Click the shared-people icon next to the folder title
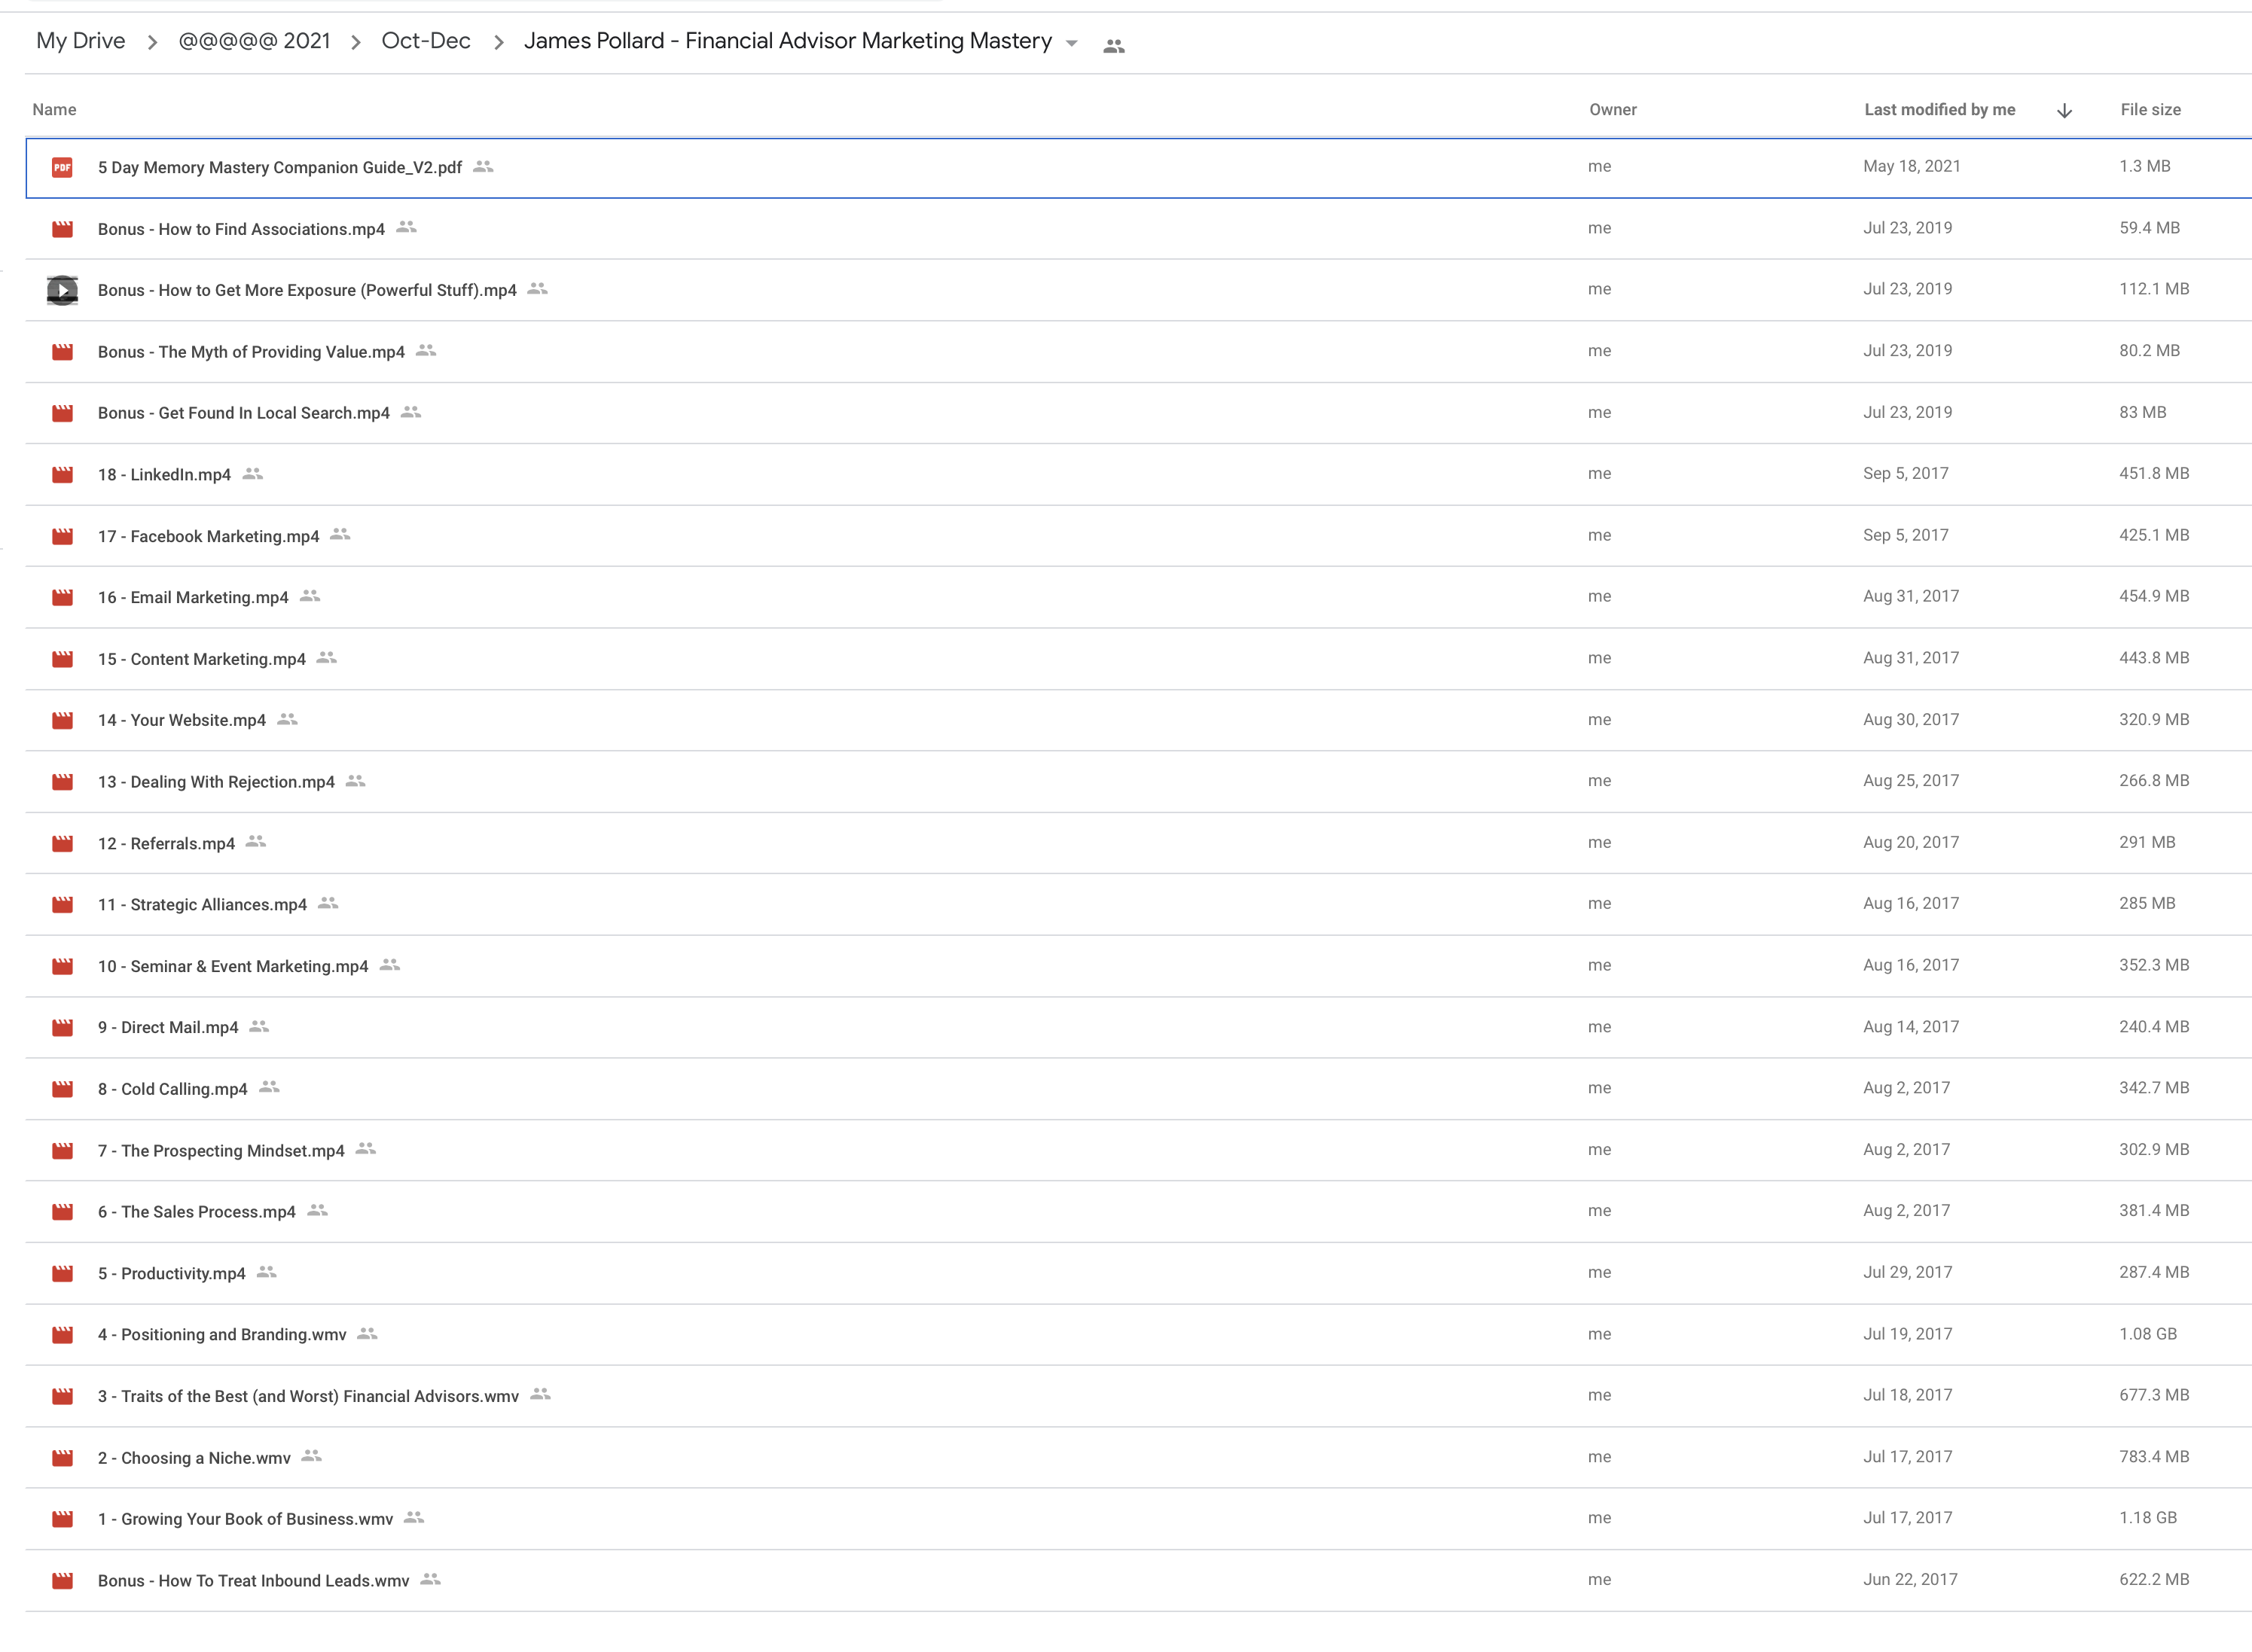The height and width of the screenshot is (1652, 2252). pyautogui.click(x=1114, y=46)
